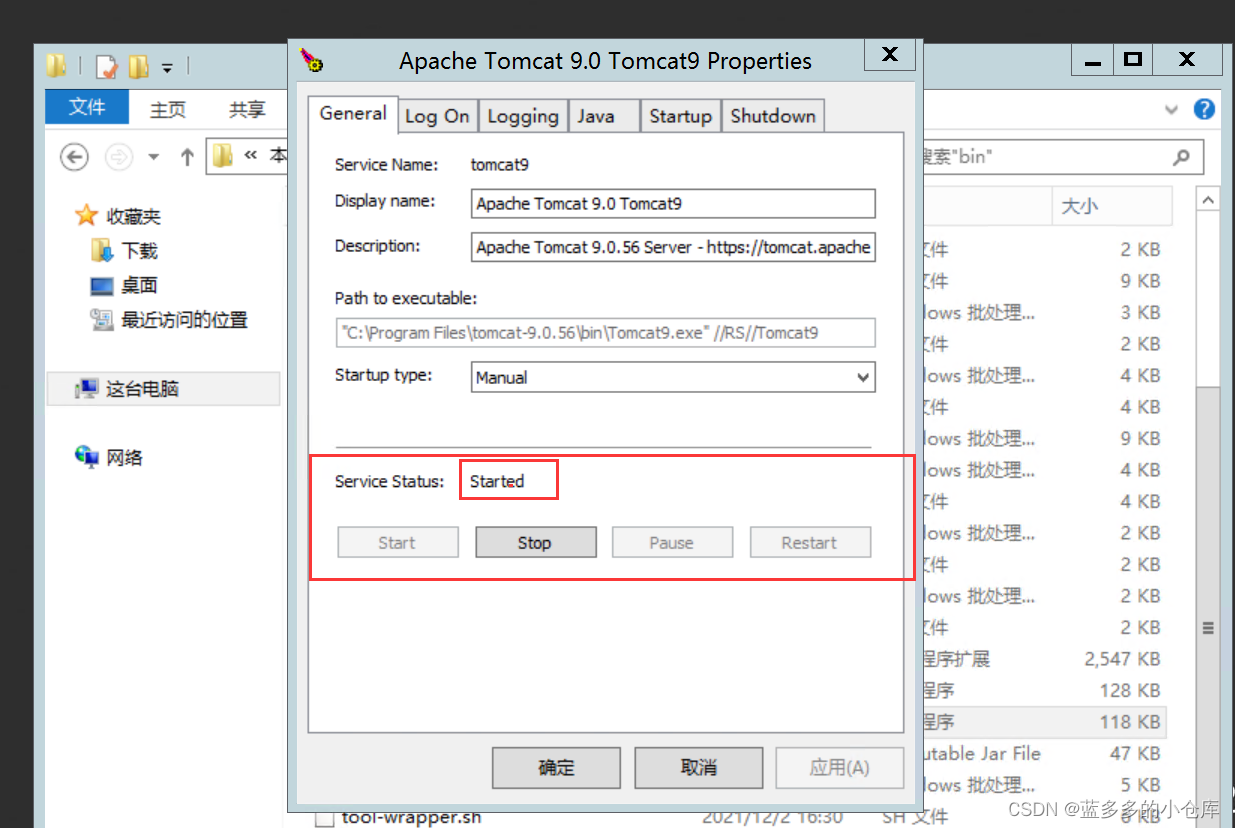Click the folder icon in Explorer address bar

[223, 155]
